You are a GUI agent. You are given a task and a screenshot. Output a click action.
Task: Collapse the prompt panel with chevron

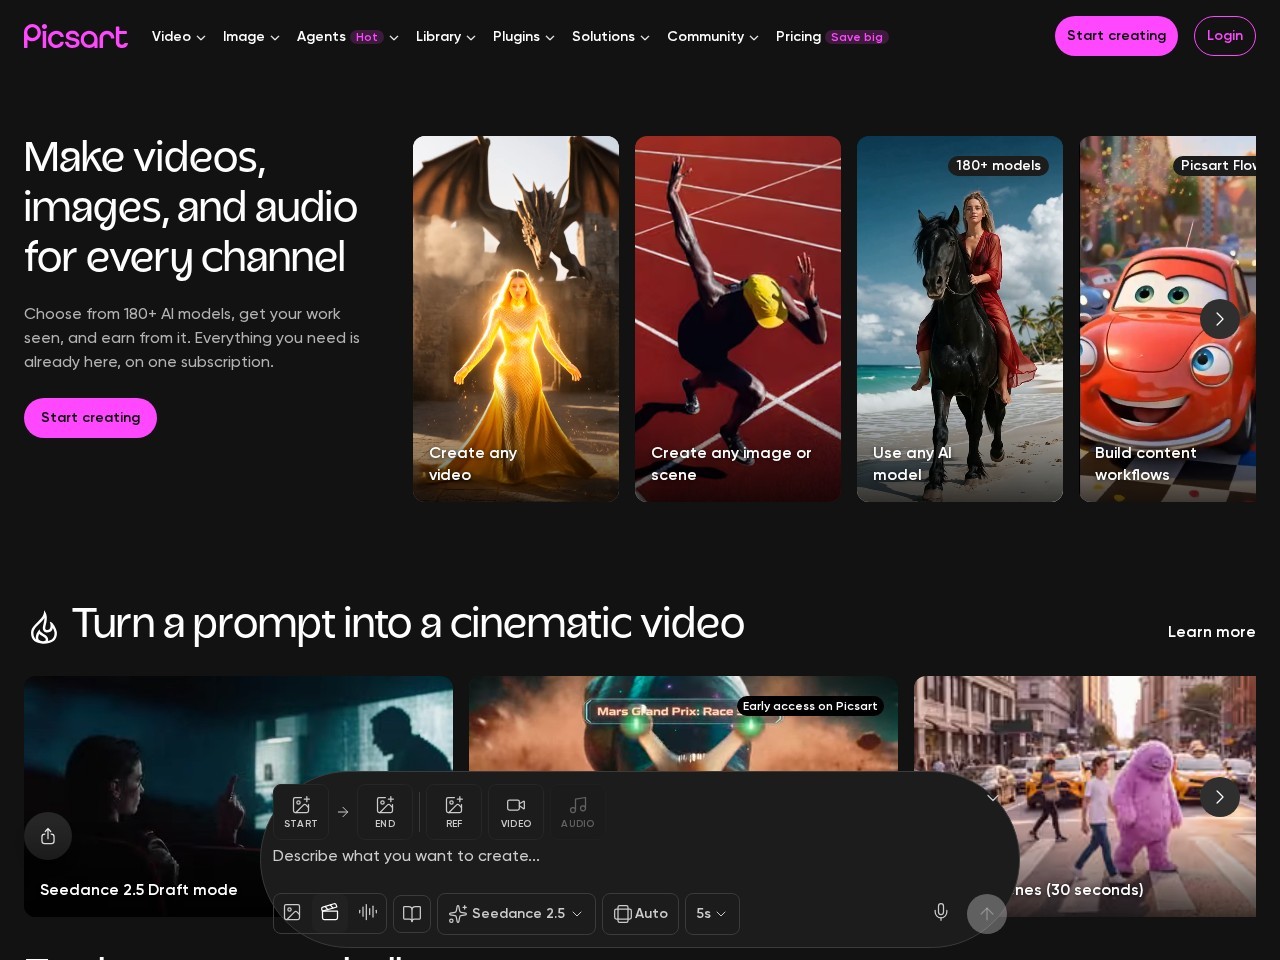click(x=992, y=797)
